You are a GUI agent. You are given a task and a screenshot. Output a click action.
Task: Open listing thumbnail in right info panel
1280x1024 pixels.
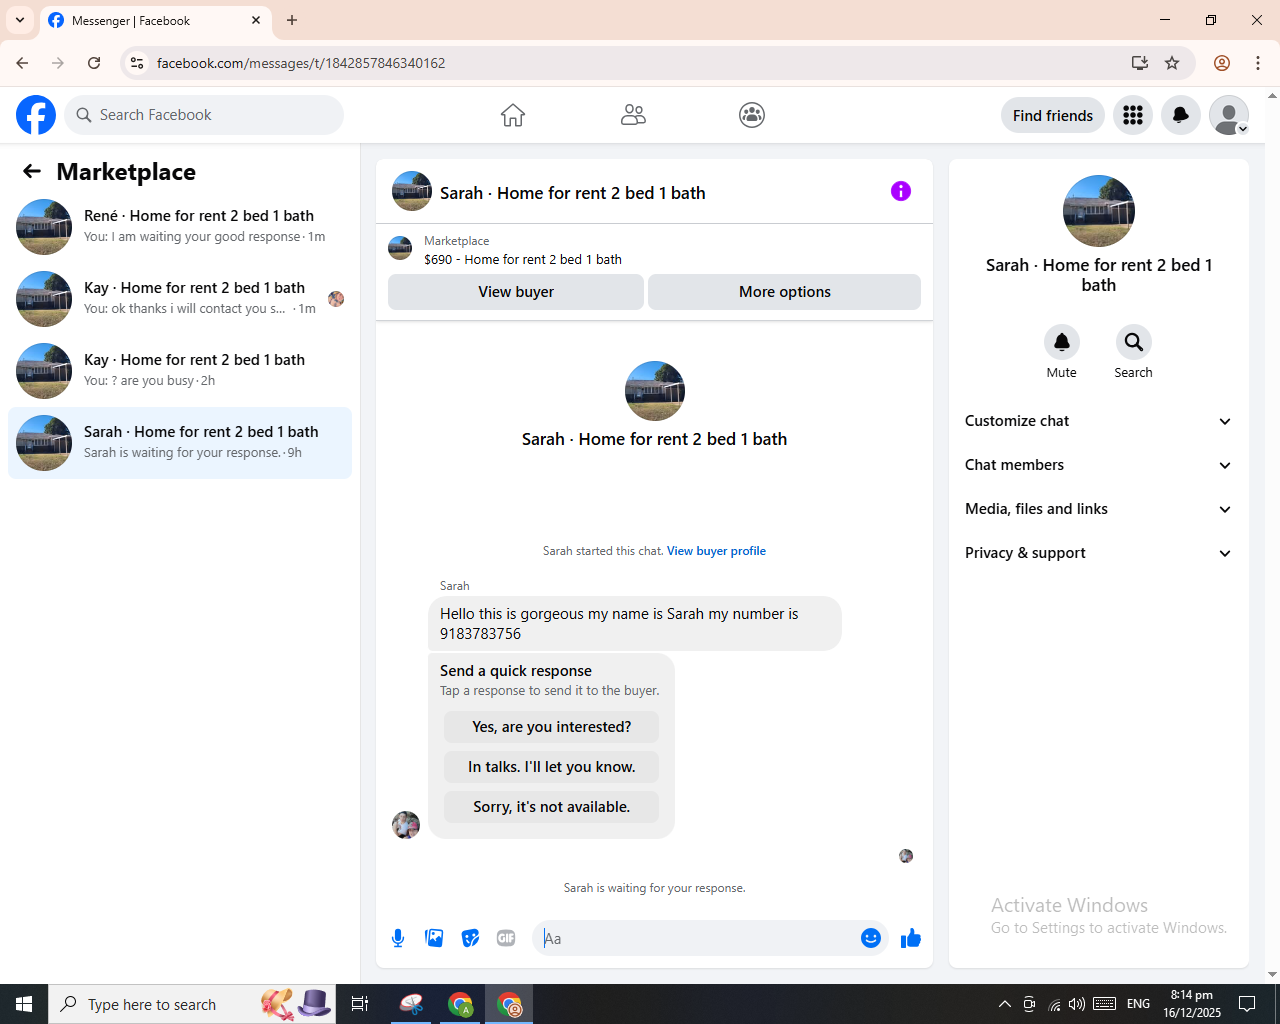(1099, 211)
